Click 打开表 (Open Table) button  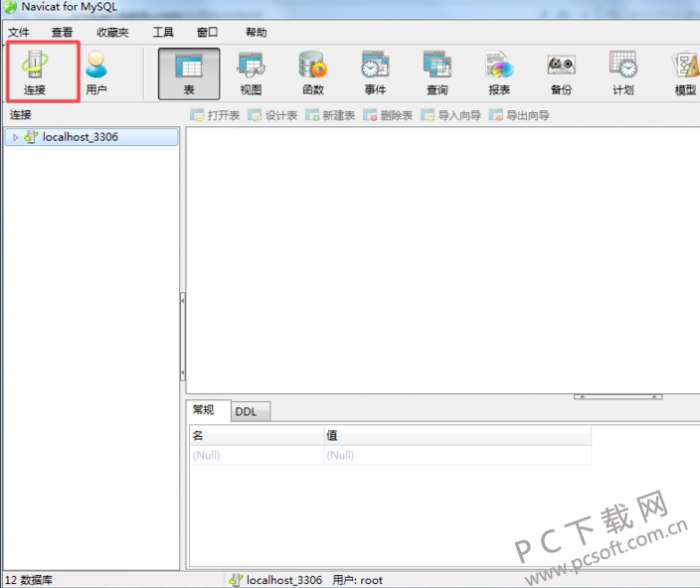click(215, 115)
